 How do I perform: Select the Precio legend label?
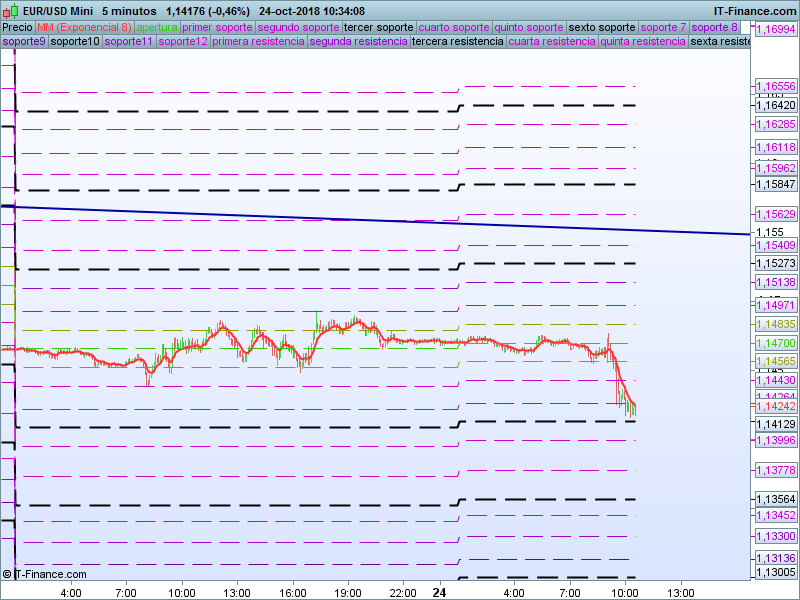pyautogui.click(x=17, y=27)
